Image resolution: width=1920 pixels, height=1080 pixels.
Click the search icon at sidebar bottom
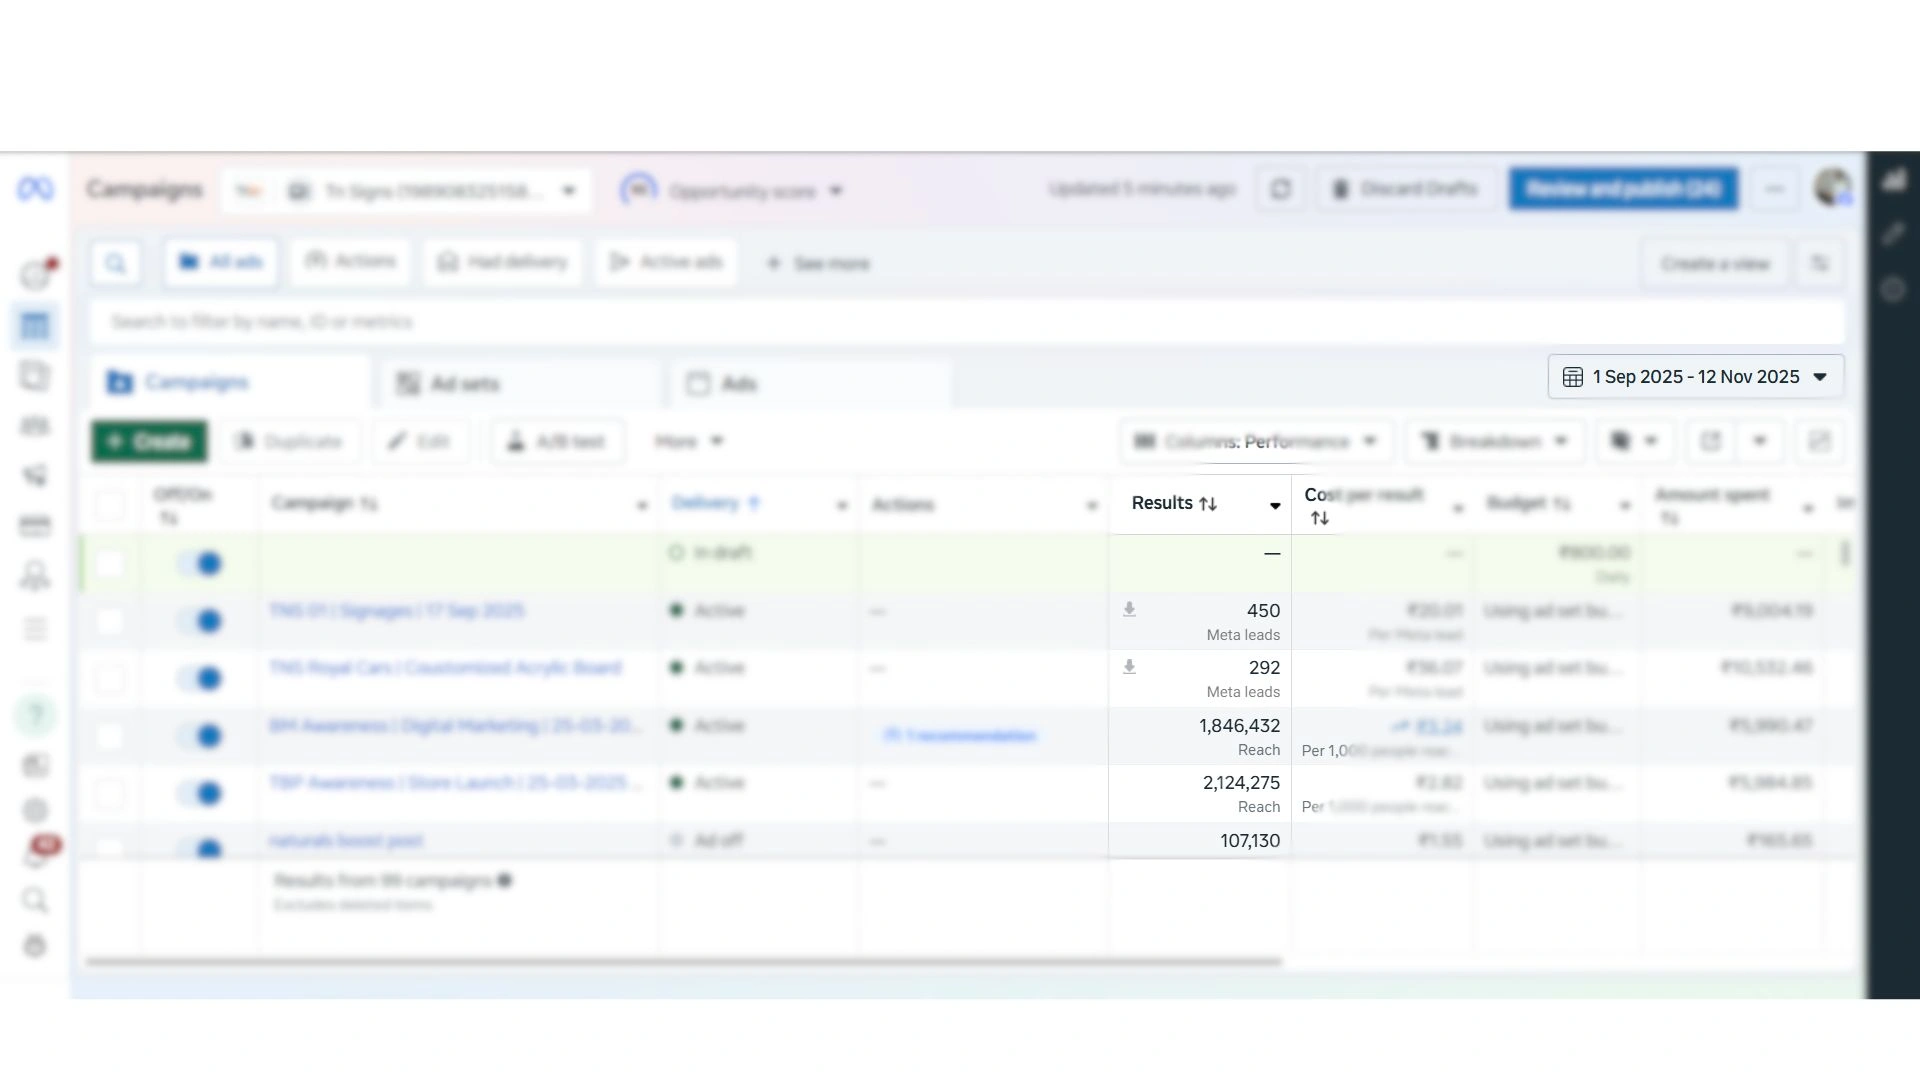tap(36, 900)
